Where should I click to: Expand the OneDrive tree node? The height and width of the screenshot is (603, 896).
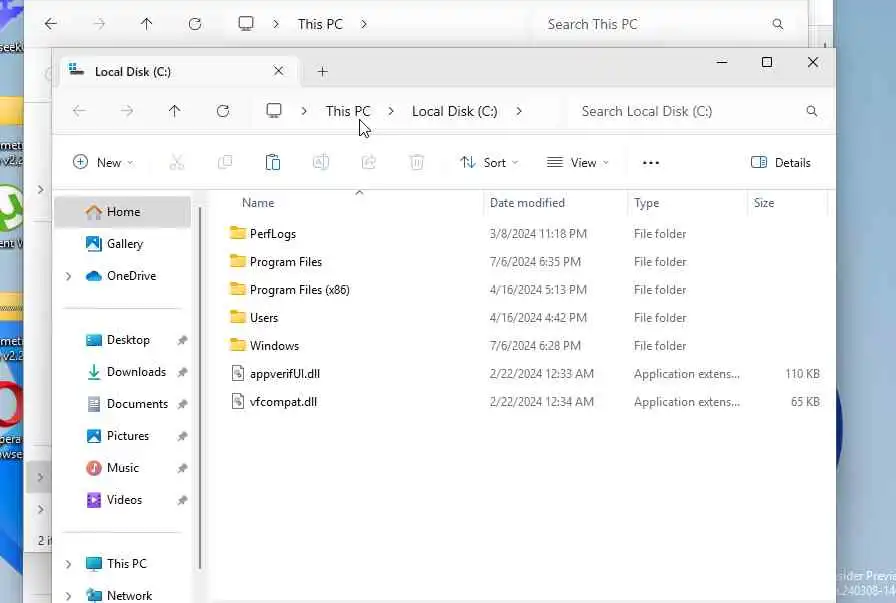(69, 276)
